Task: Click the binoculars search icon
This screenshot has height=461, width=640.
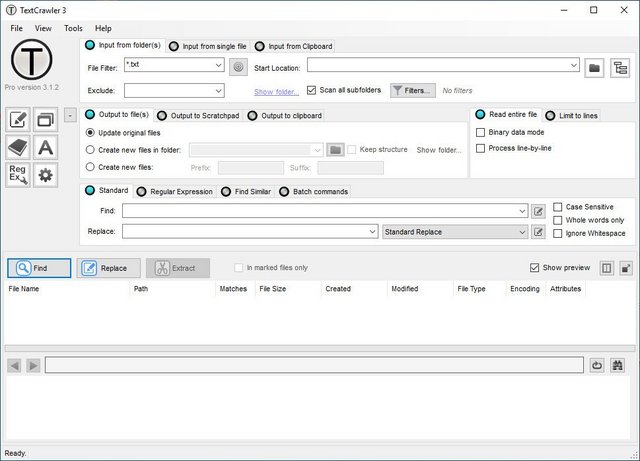Action: [x=618, y=365]
